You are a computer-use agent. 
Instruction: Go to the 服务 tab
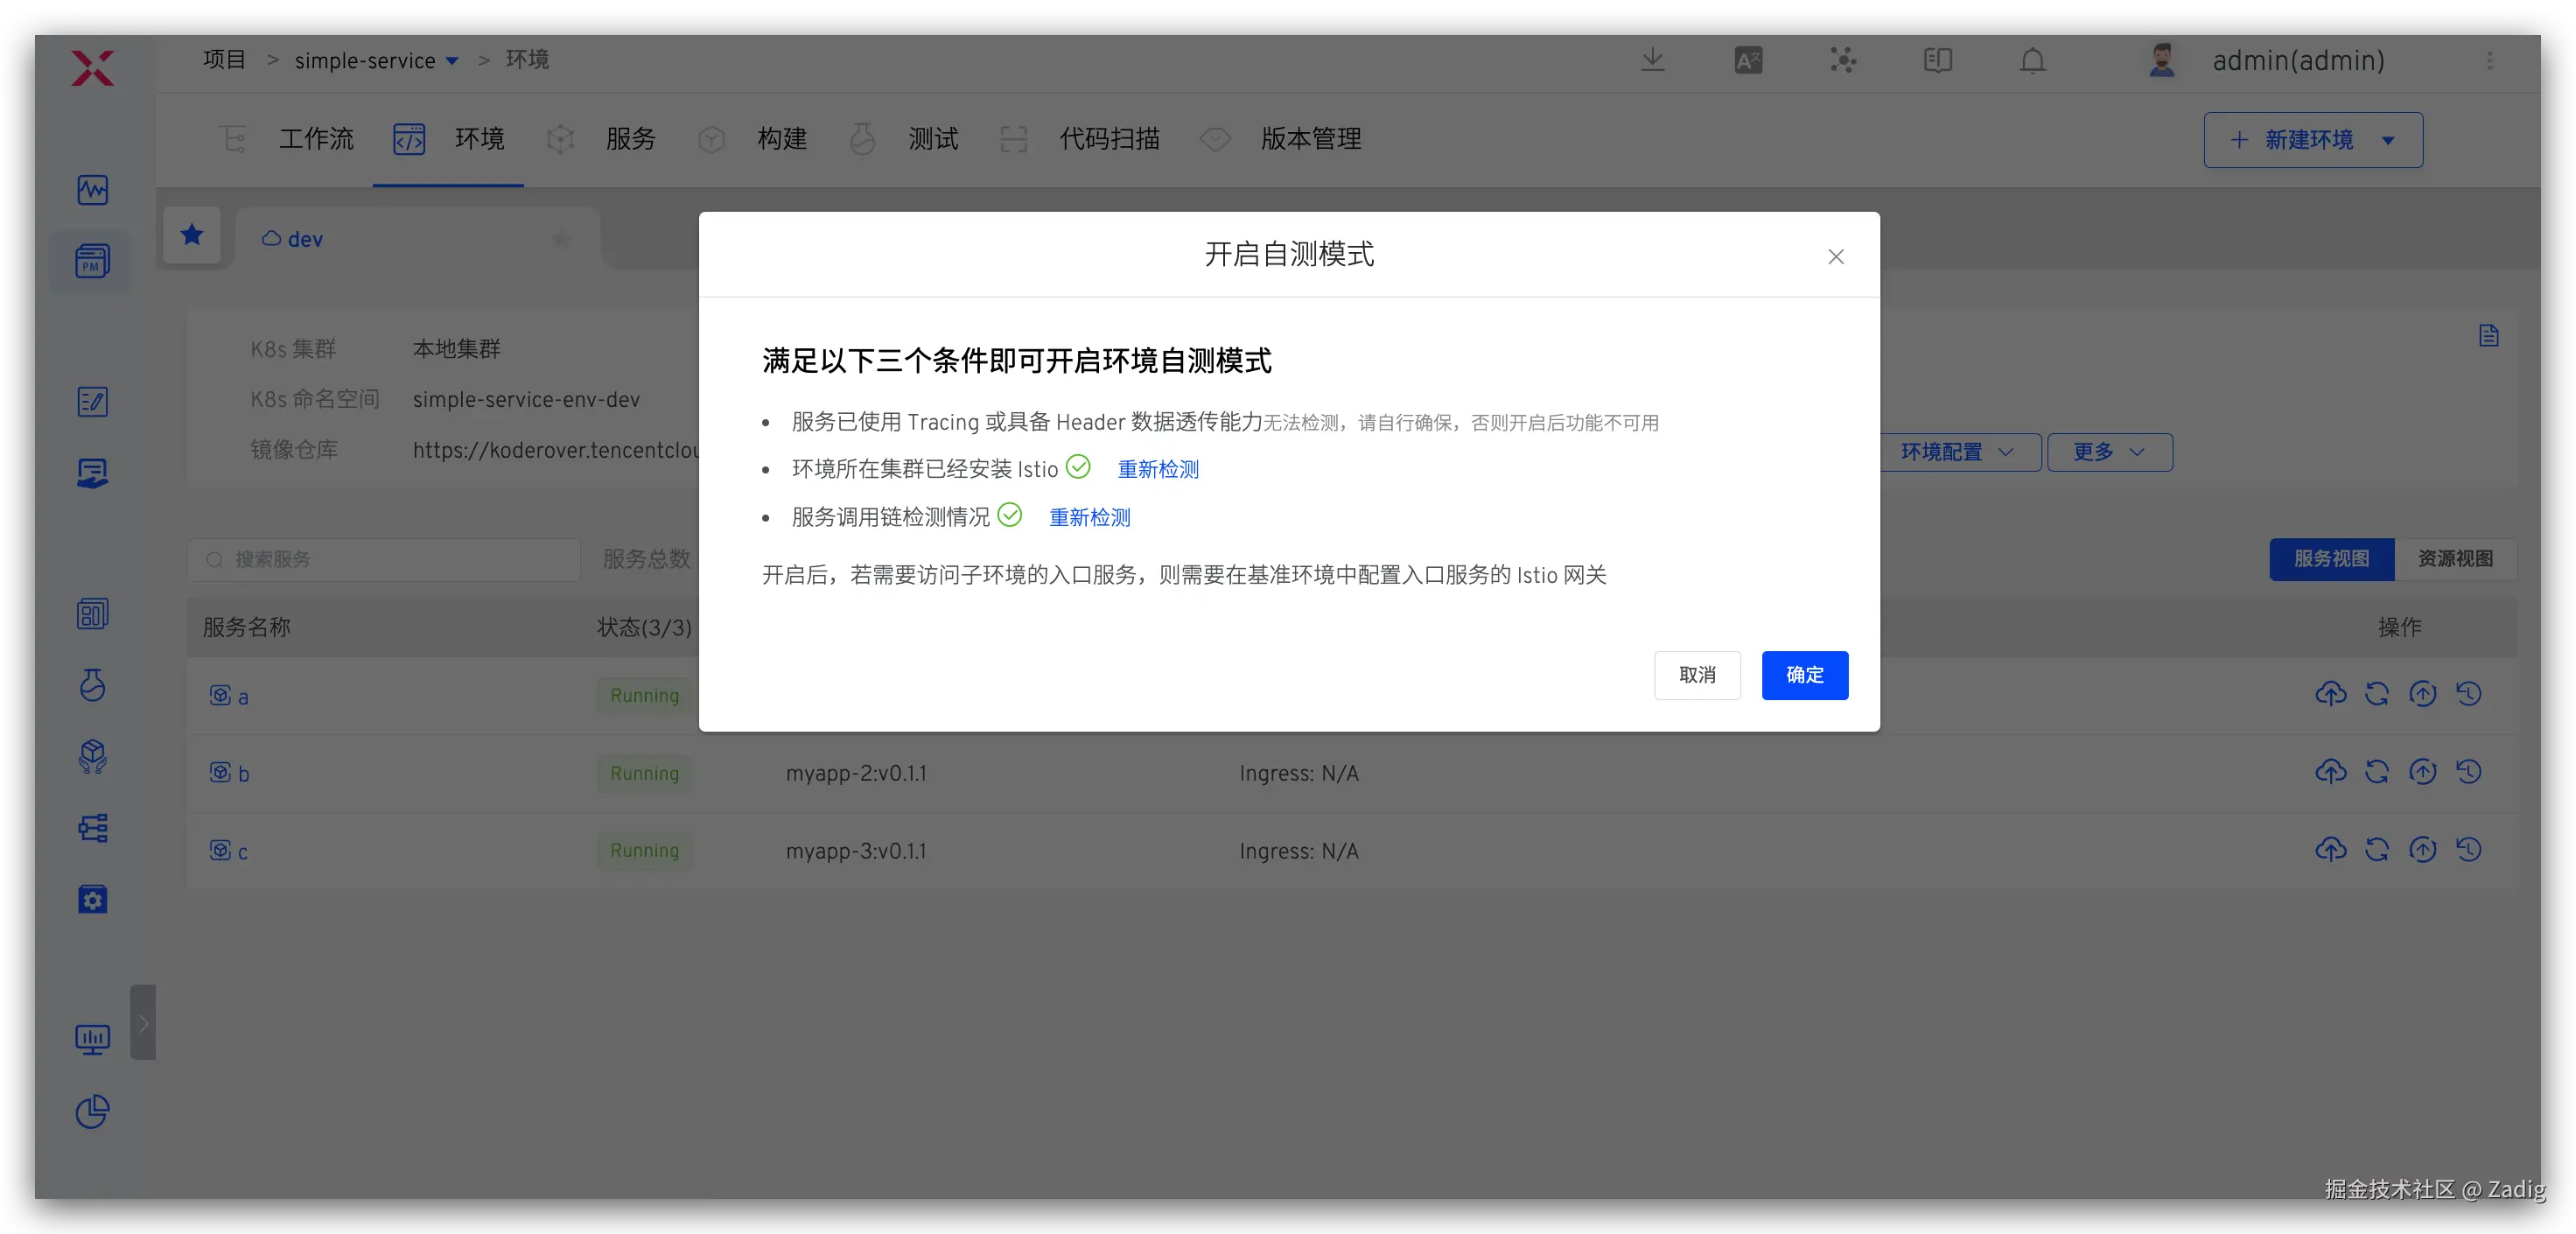pos(602,139)
